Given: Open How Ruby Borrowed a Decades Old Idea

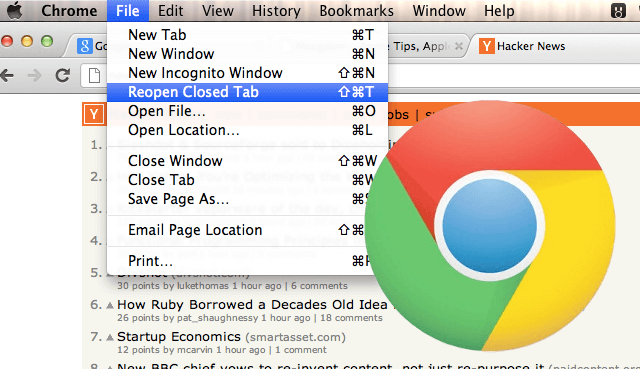Looking at the screenshot, I should pyautogui.click(x=252, y=305).
